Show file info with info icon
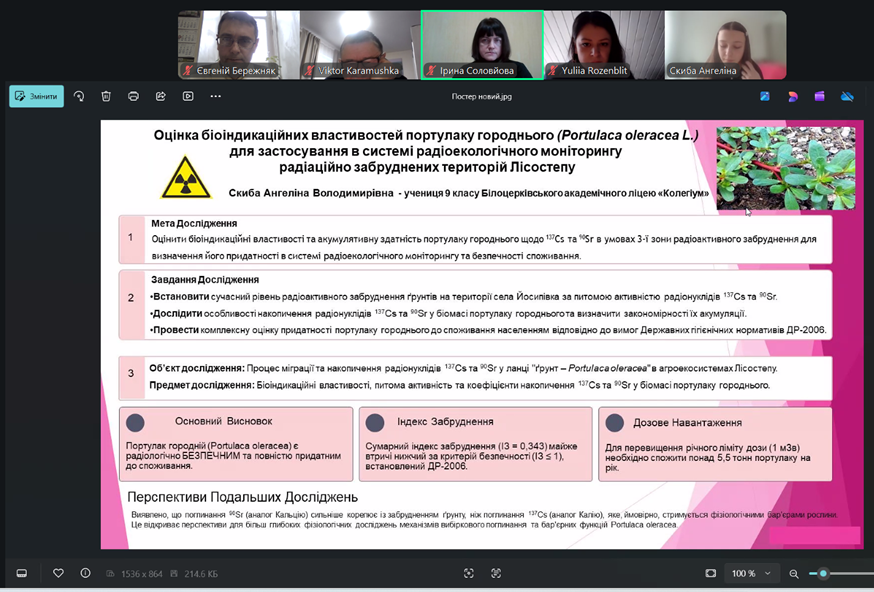The image size is (874, 592). pyautogui.click(x=85, y=573)
